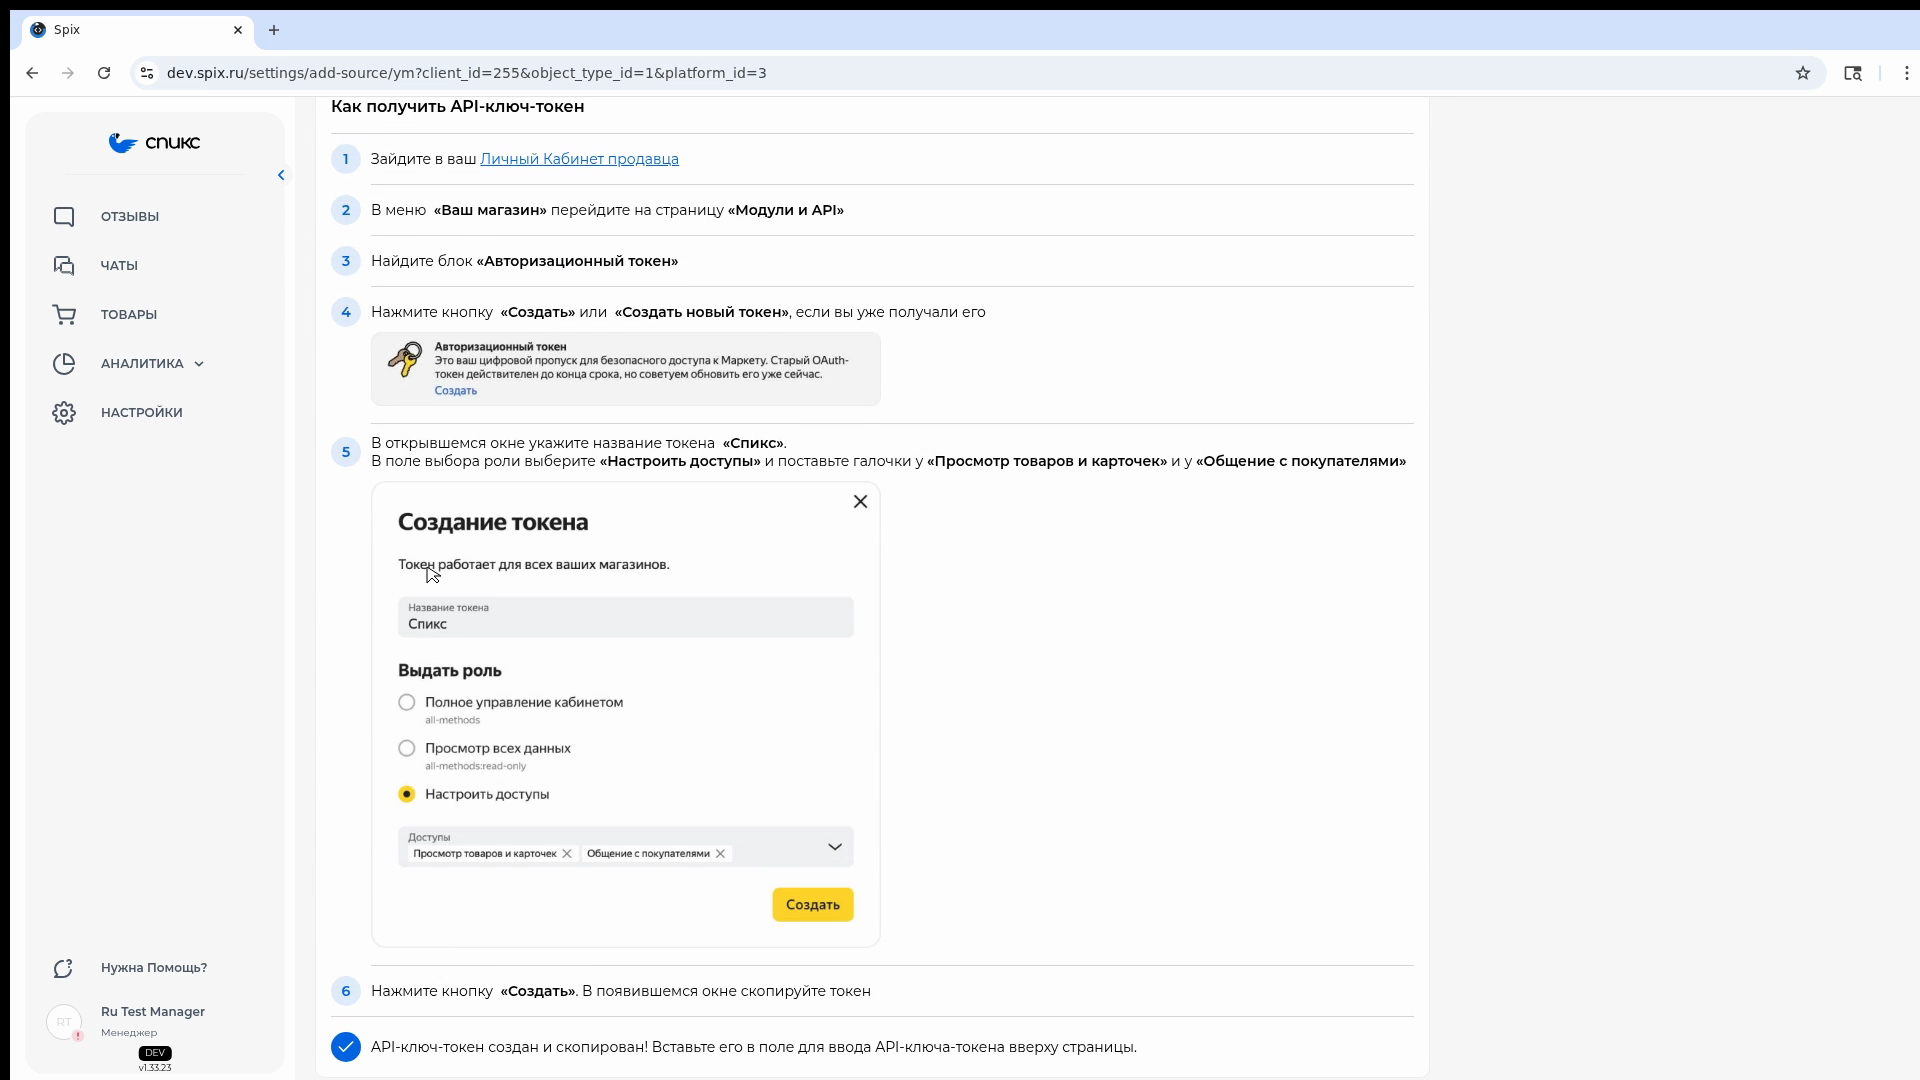The image size is (1920, 1080).
Task: Open the Товары section
Action: coord(129,315)
